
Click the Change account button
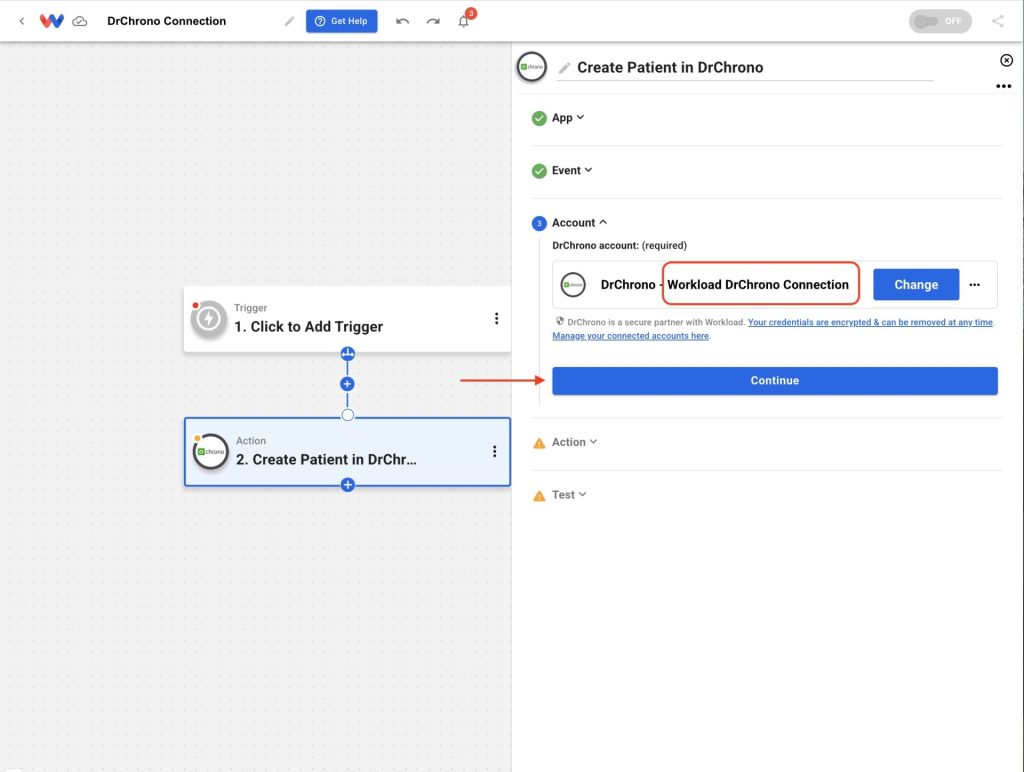tap(916, 284)
